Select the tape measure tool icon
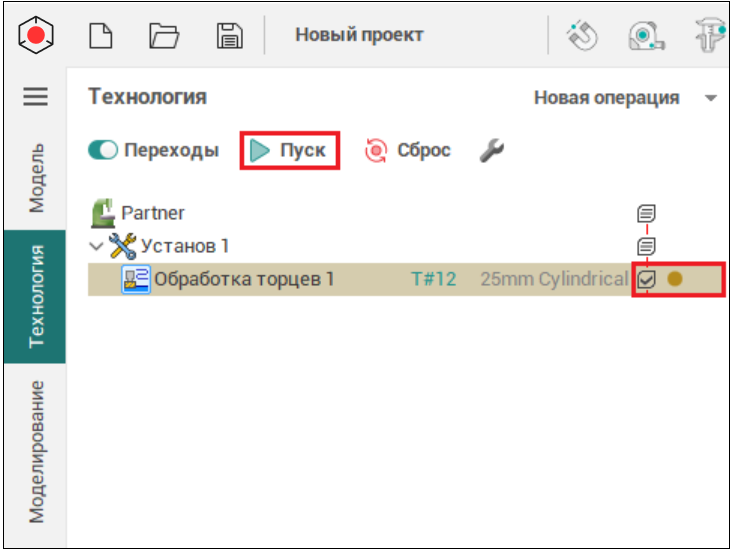This screenshot has width=735, height=557. [646, 36]
